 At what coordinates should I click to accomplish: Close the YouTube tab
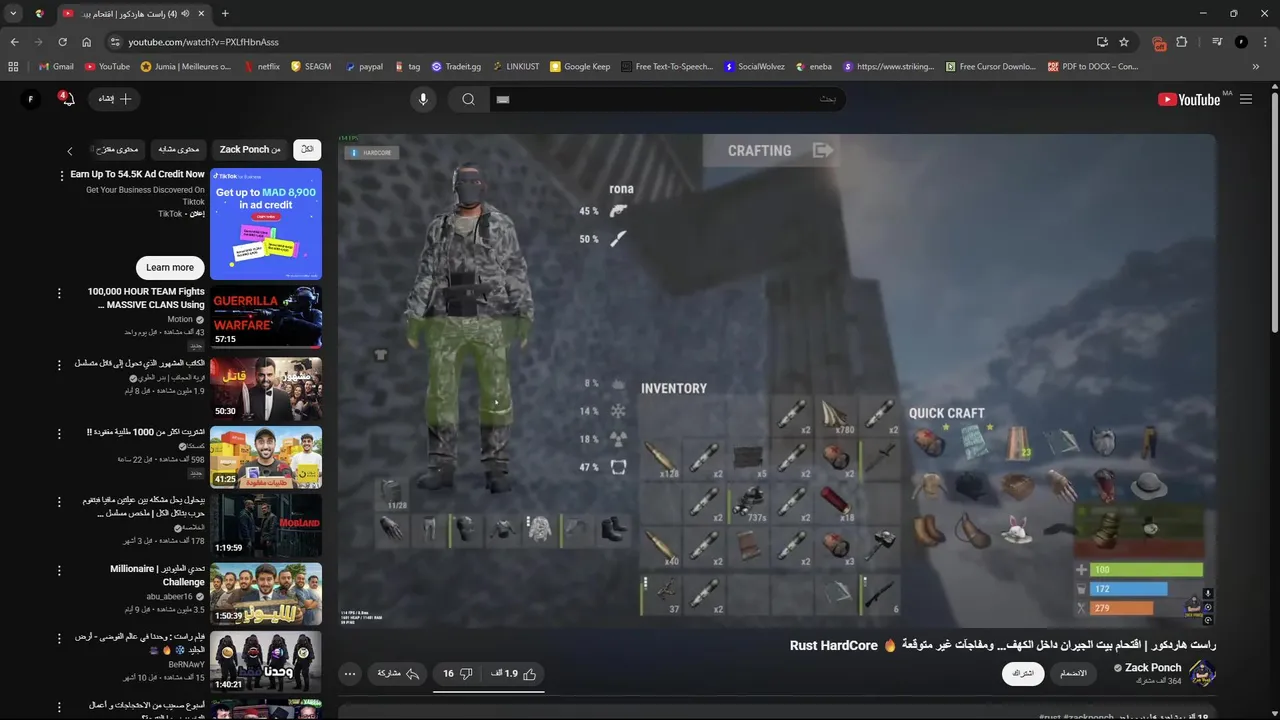pos(201,14)
